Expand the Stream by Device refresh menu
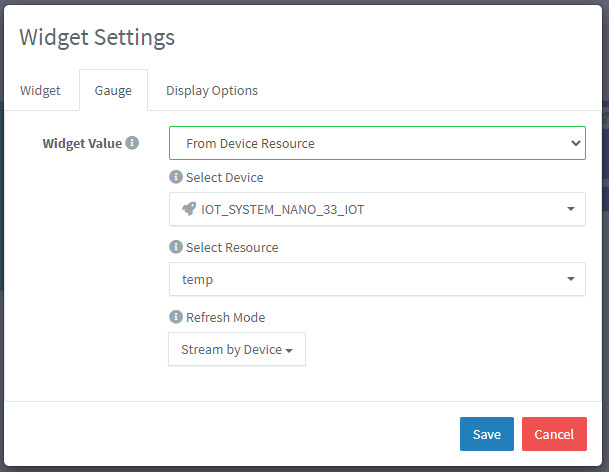609x472 pixels. coord(237,350)
